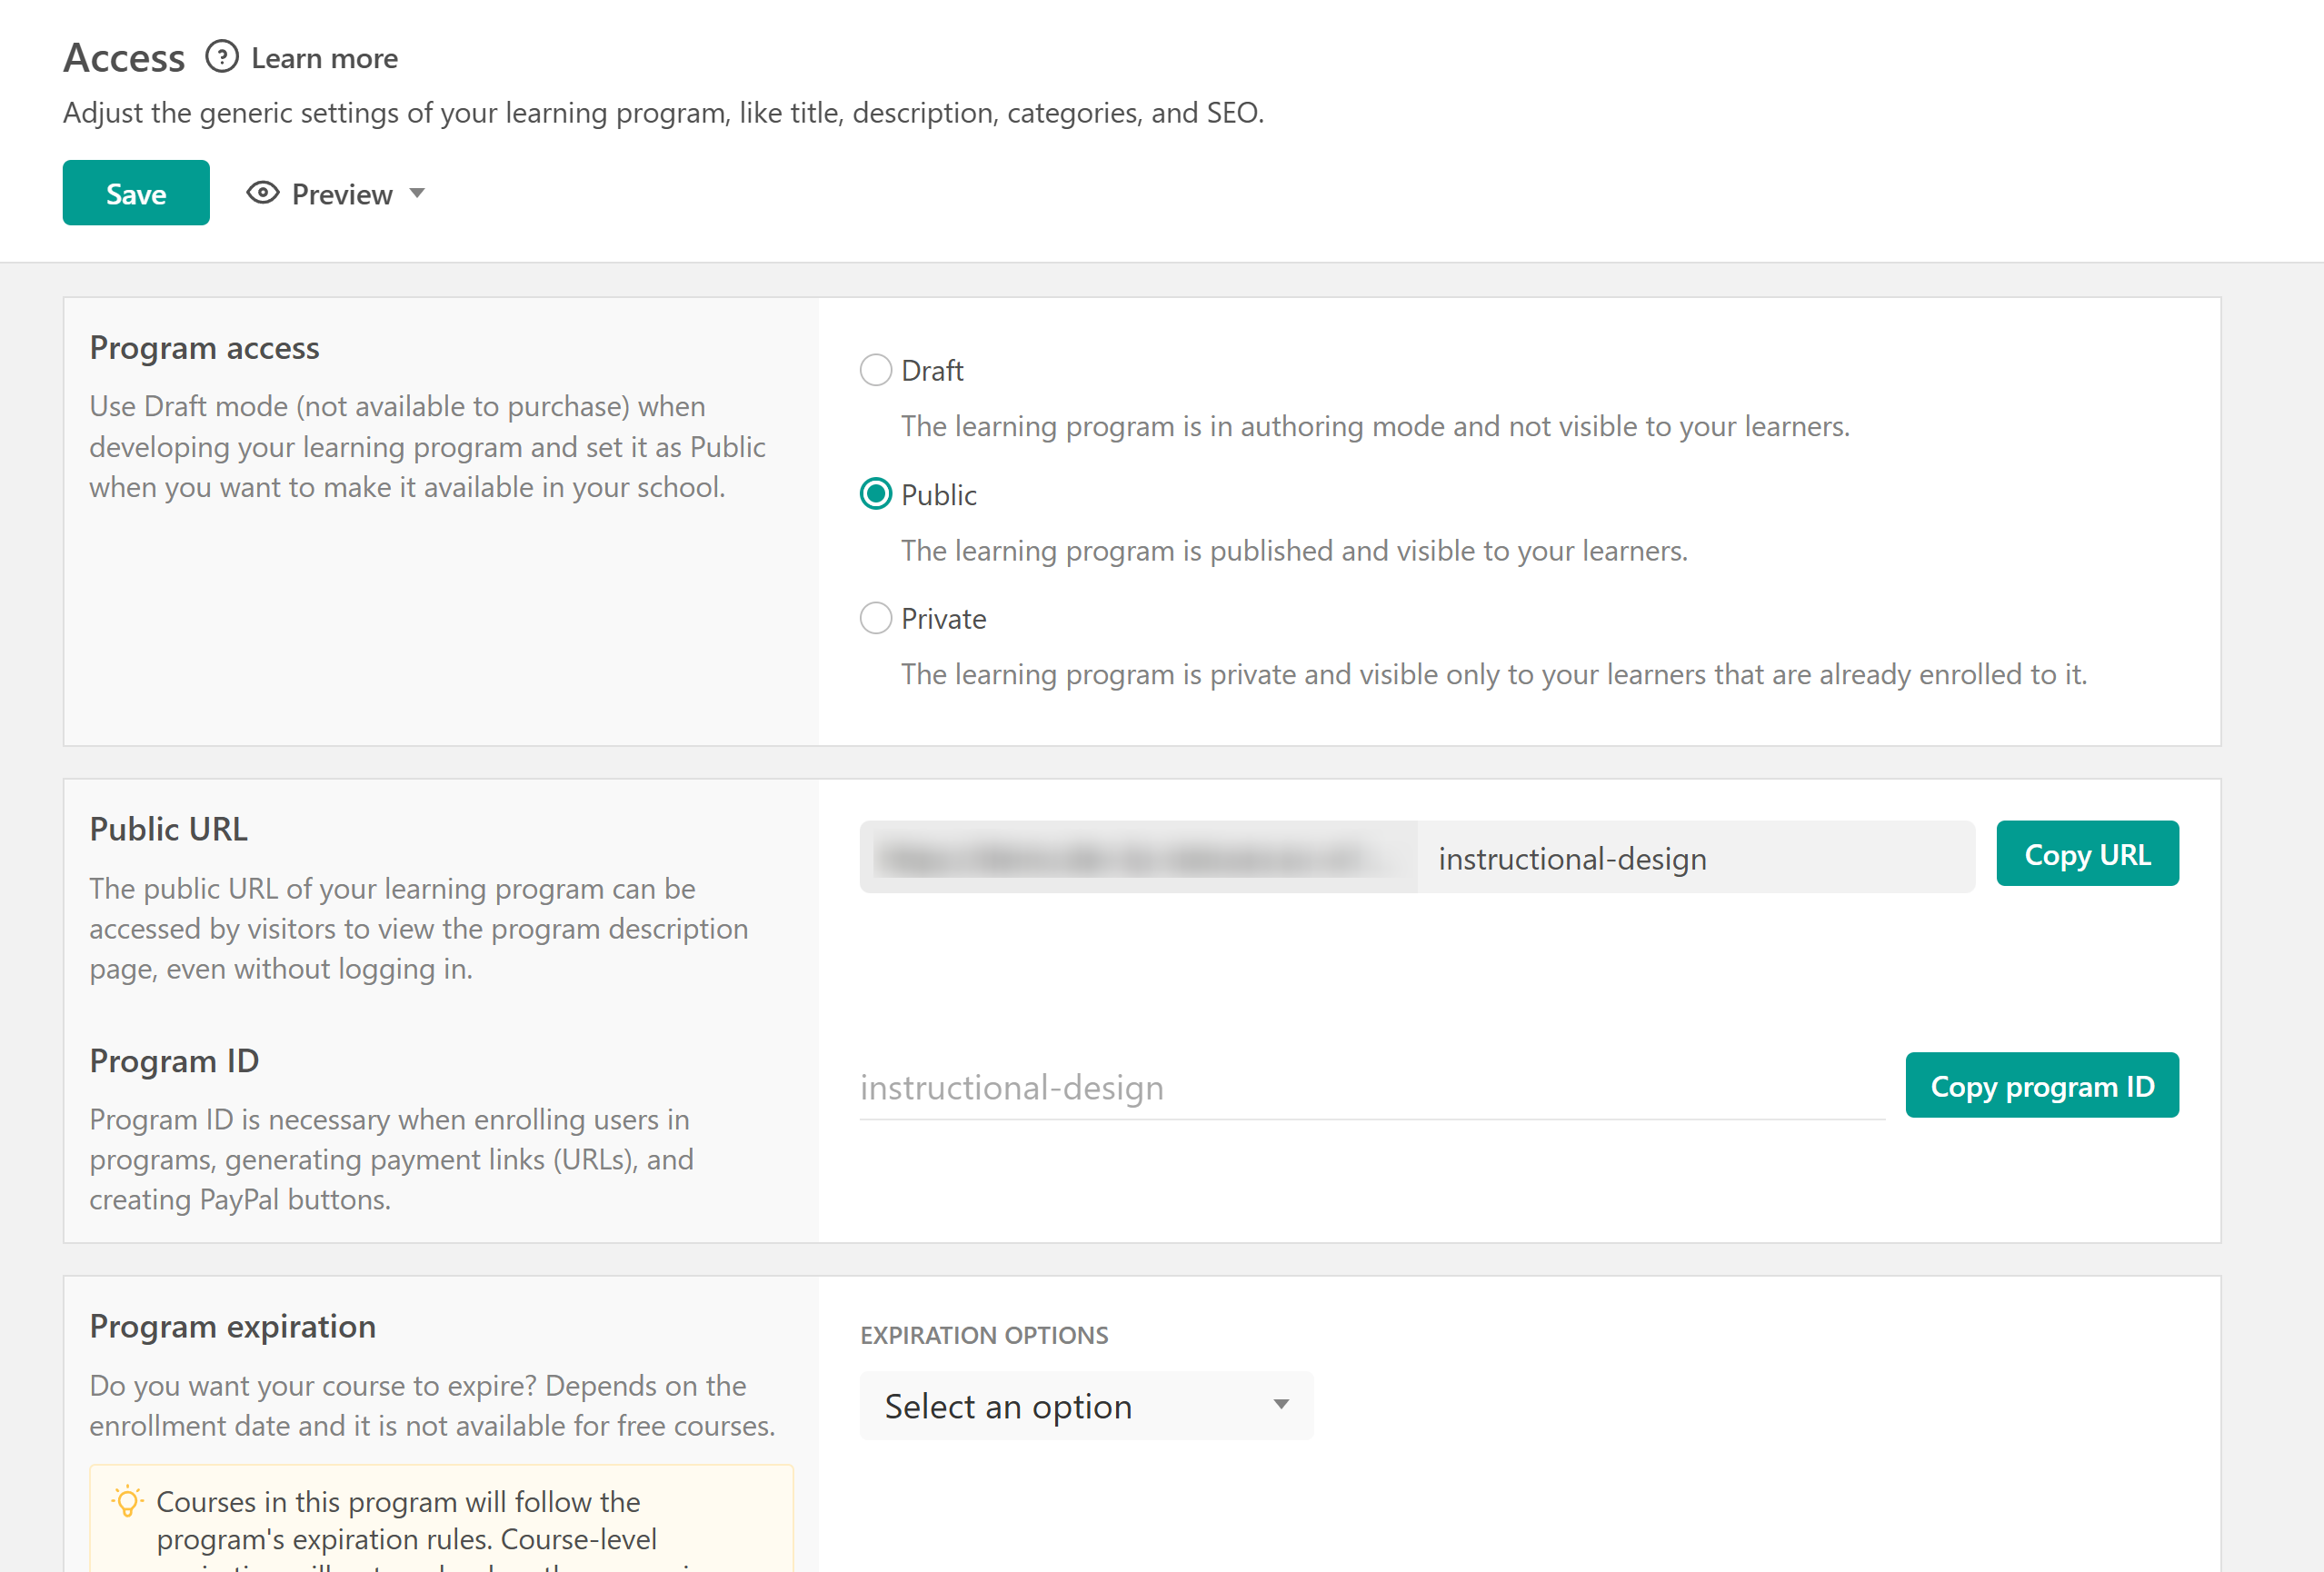Click the instructional-design URL slug field
The image size is (2324, 1572).
pos(1694,858)
